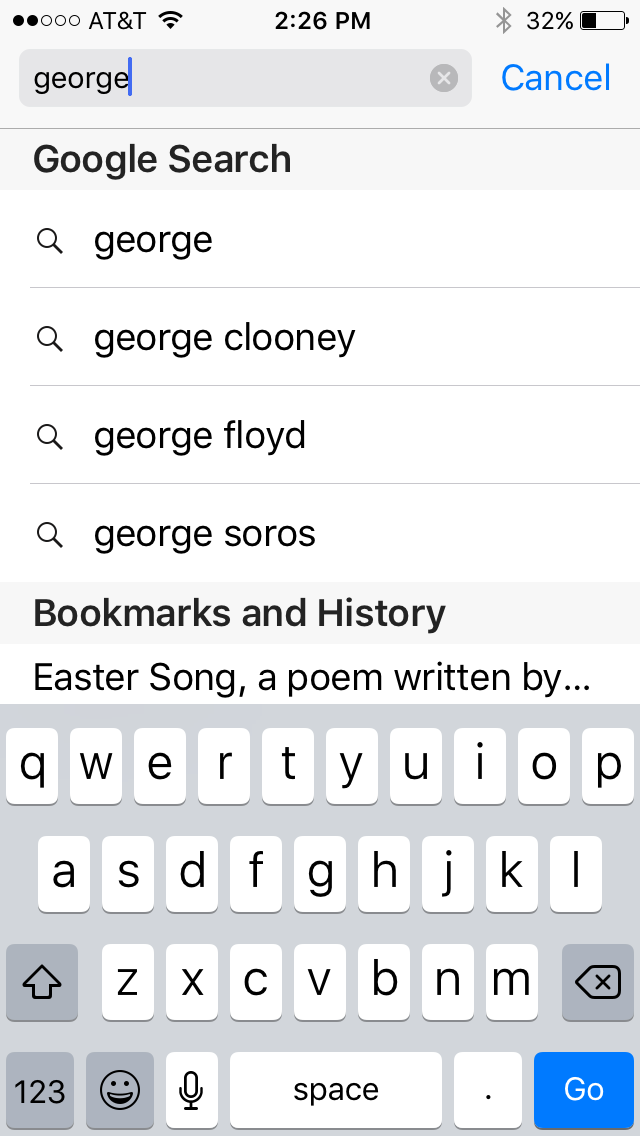The width and height of the screenshot is (640, 1136).
Task: Pick the george floyd suggestion
Action: (x=200, y=436)
